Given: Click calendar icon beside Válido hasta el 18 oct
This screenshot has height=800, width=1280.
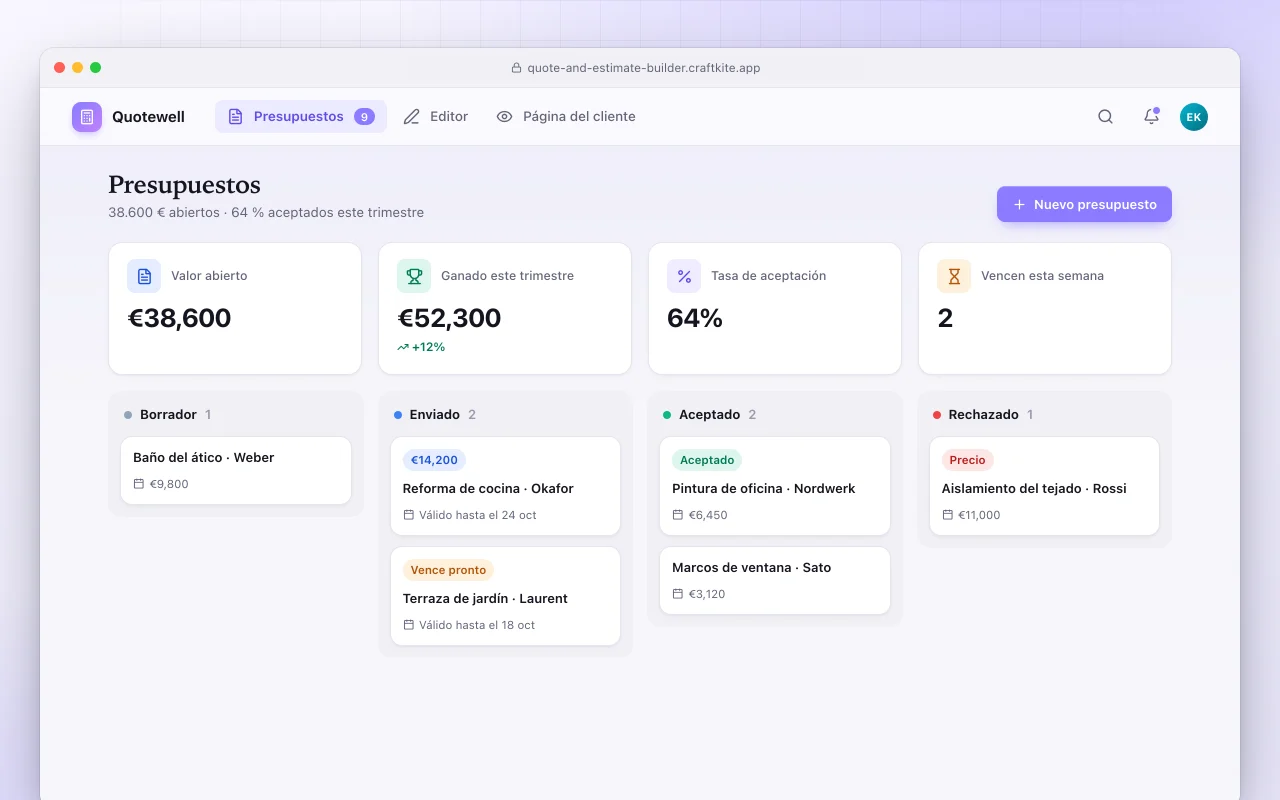Looking at the screenshot, I should 409,625.
